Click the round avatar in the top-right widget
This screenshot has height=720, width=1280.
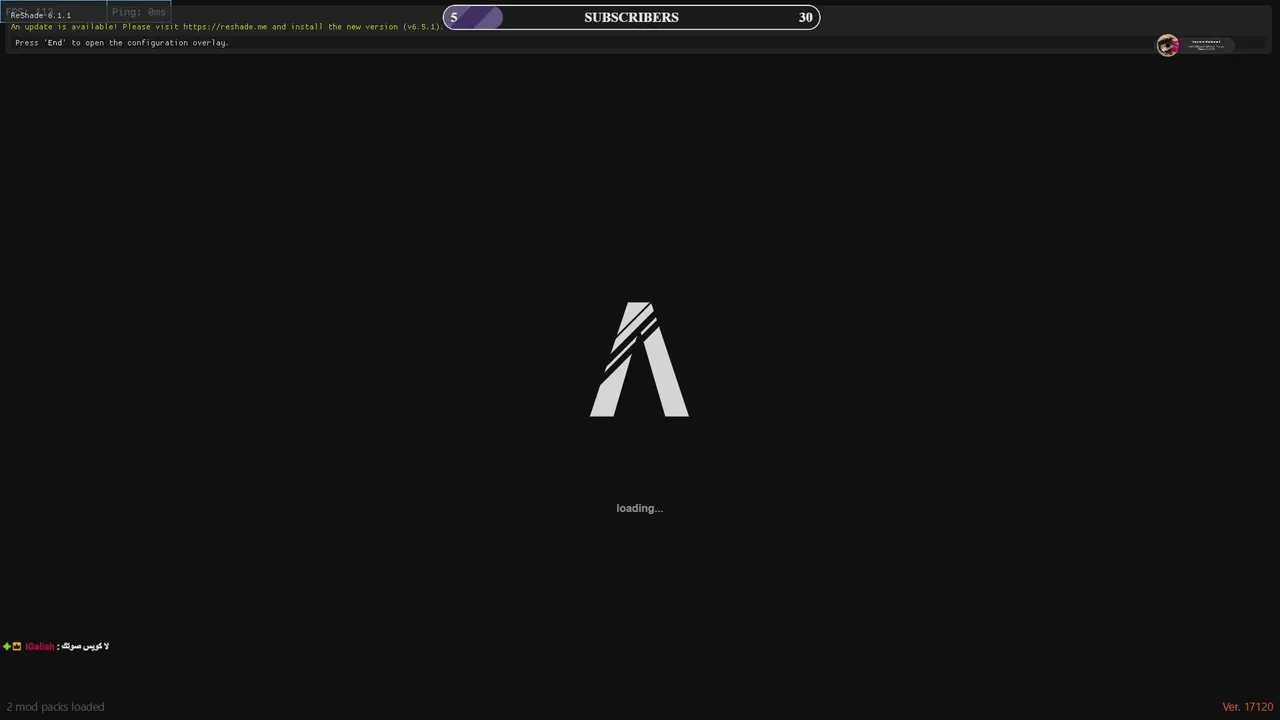[1167, 45]
